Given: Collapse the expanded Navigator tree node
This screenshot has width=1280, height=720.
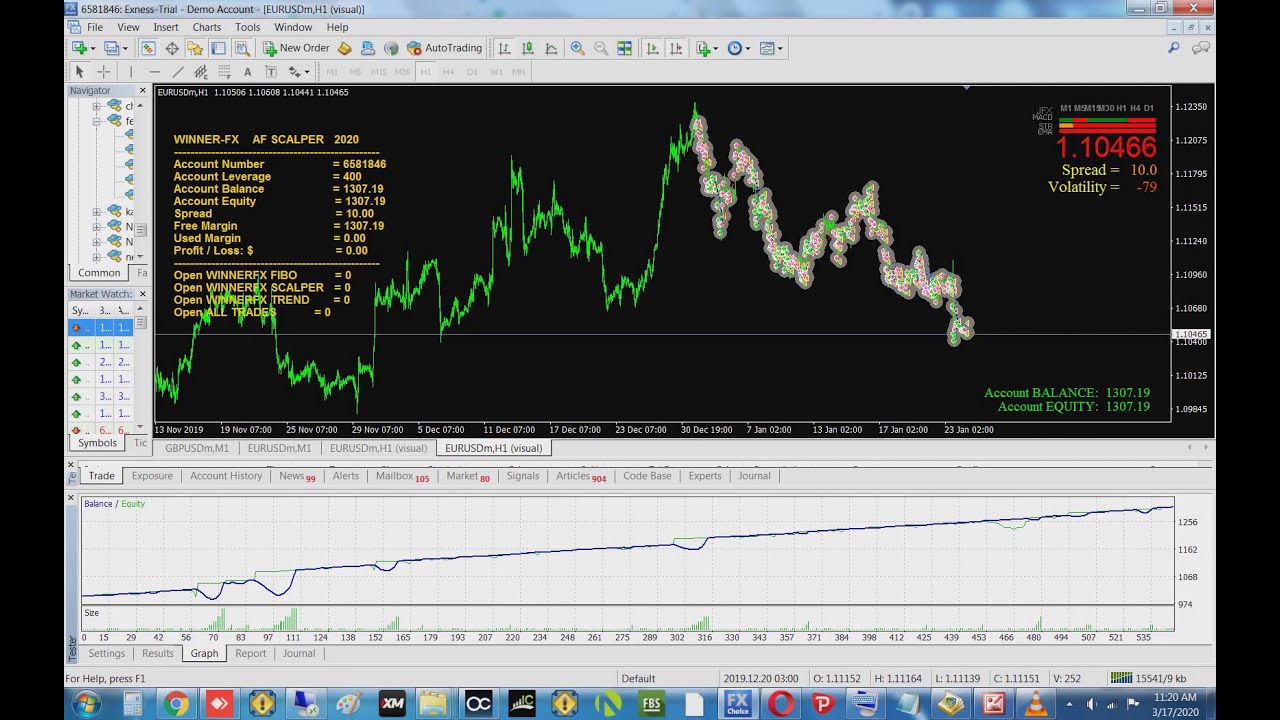Looking at the screenshot, I should pos(97,121).
